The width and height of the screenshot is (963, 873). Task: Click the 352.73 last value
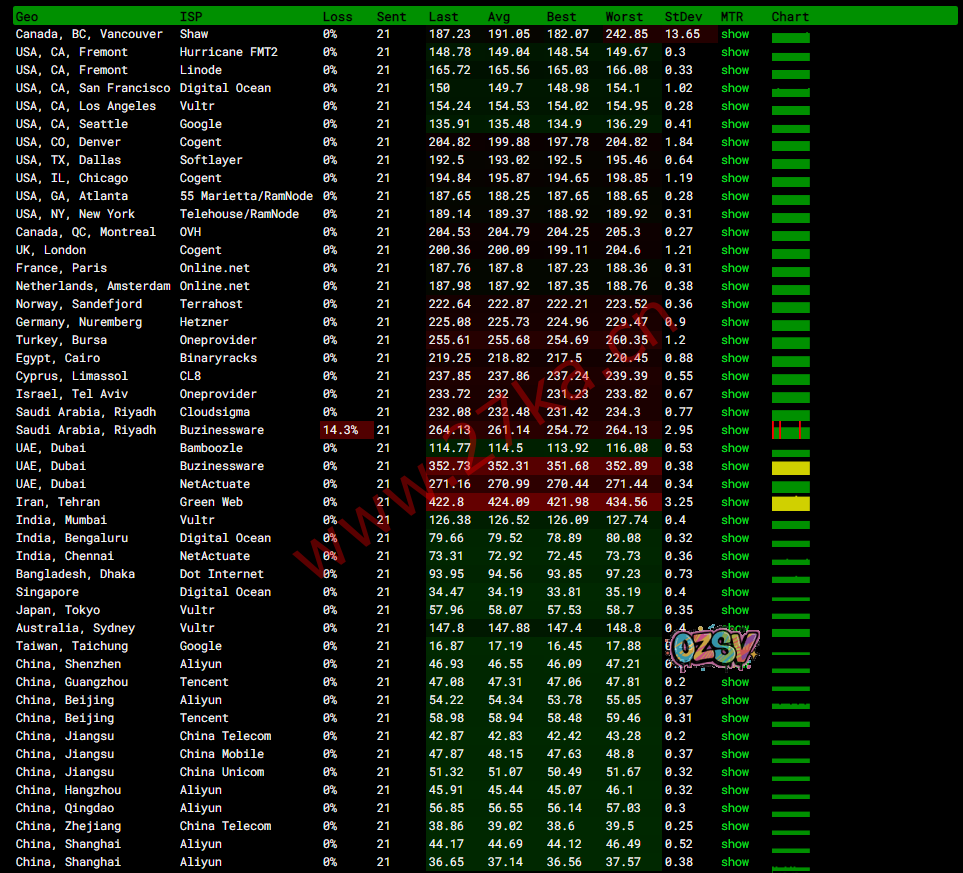click(x=450, y=466)
